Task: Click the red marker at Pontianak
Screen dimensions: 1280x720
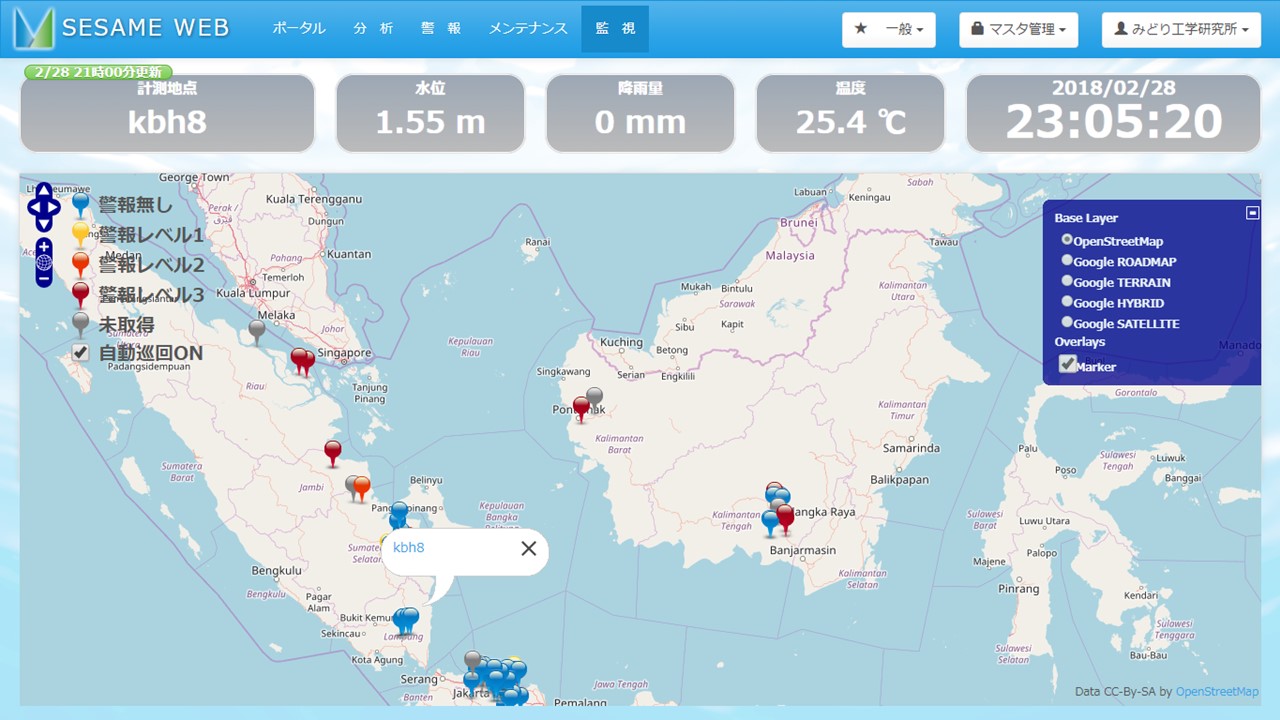Action: [581, 409]
